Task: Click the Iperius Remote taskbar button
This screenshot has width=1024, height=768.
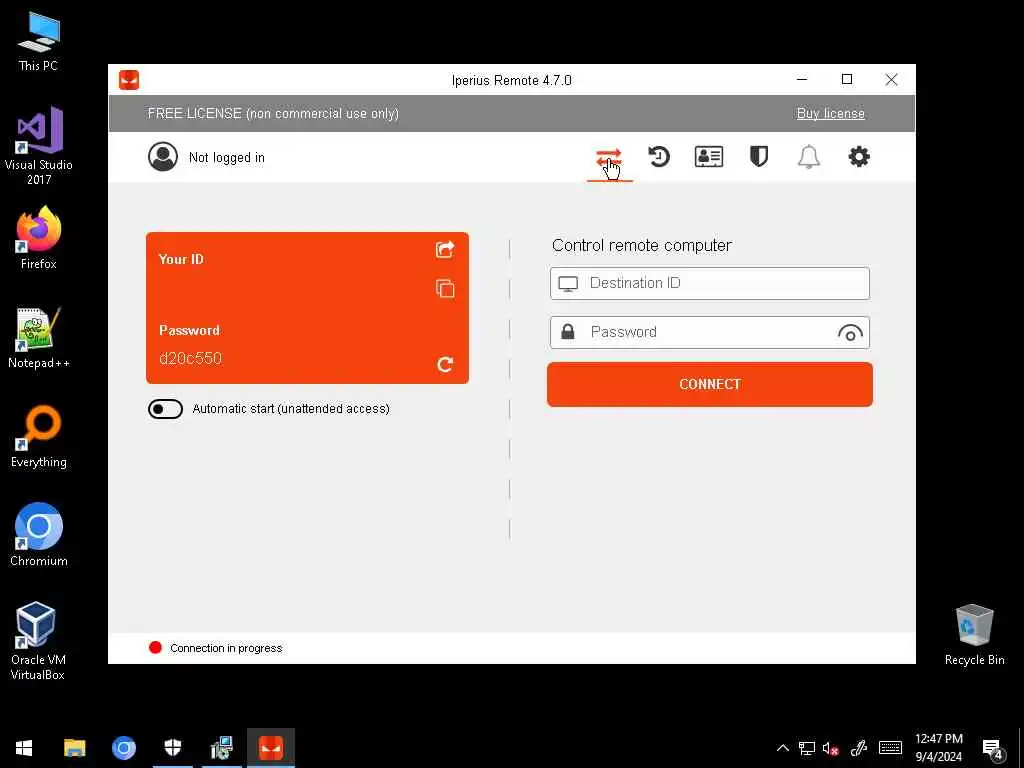Action: point(270,748)
